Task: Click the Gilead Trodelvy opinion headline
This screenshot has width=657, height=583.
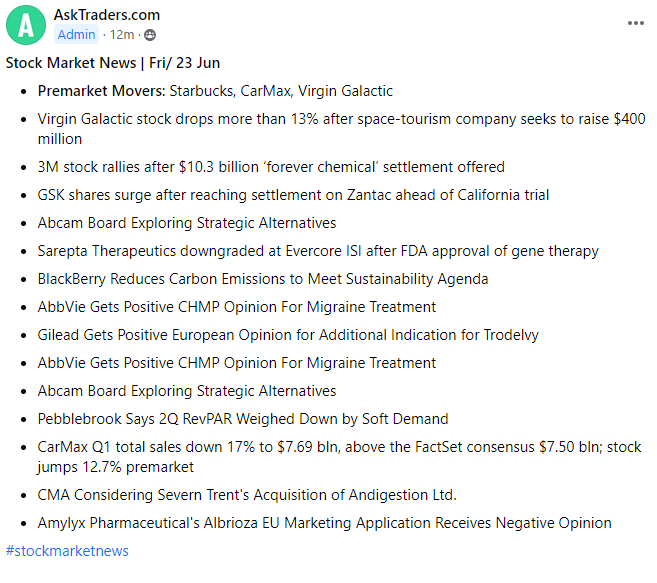Action: coord(288,335)
